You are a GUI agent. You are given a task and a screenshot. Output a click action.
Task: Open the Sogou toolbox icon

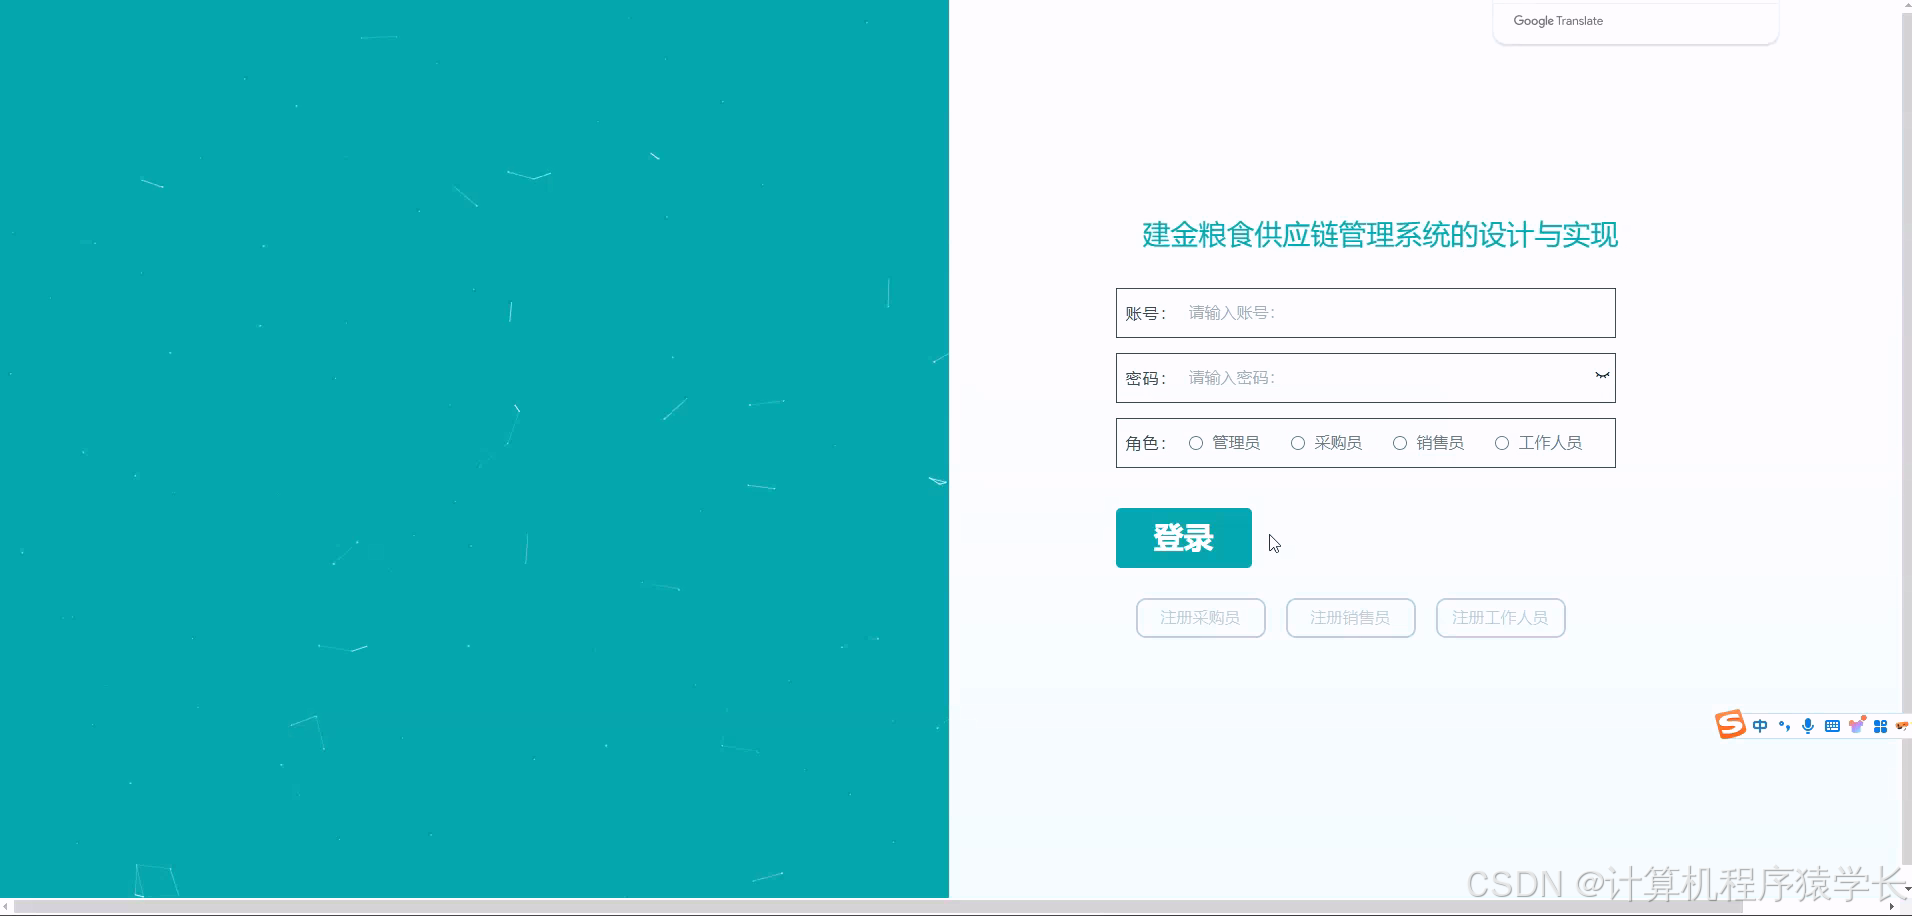tap(1882, 726)
